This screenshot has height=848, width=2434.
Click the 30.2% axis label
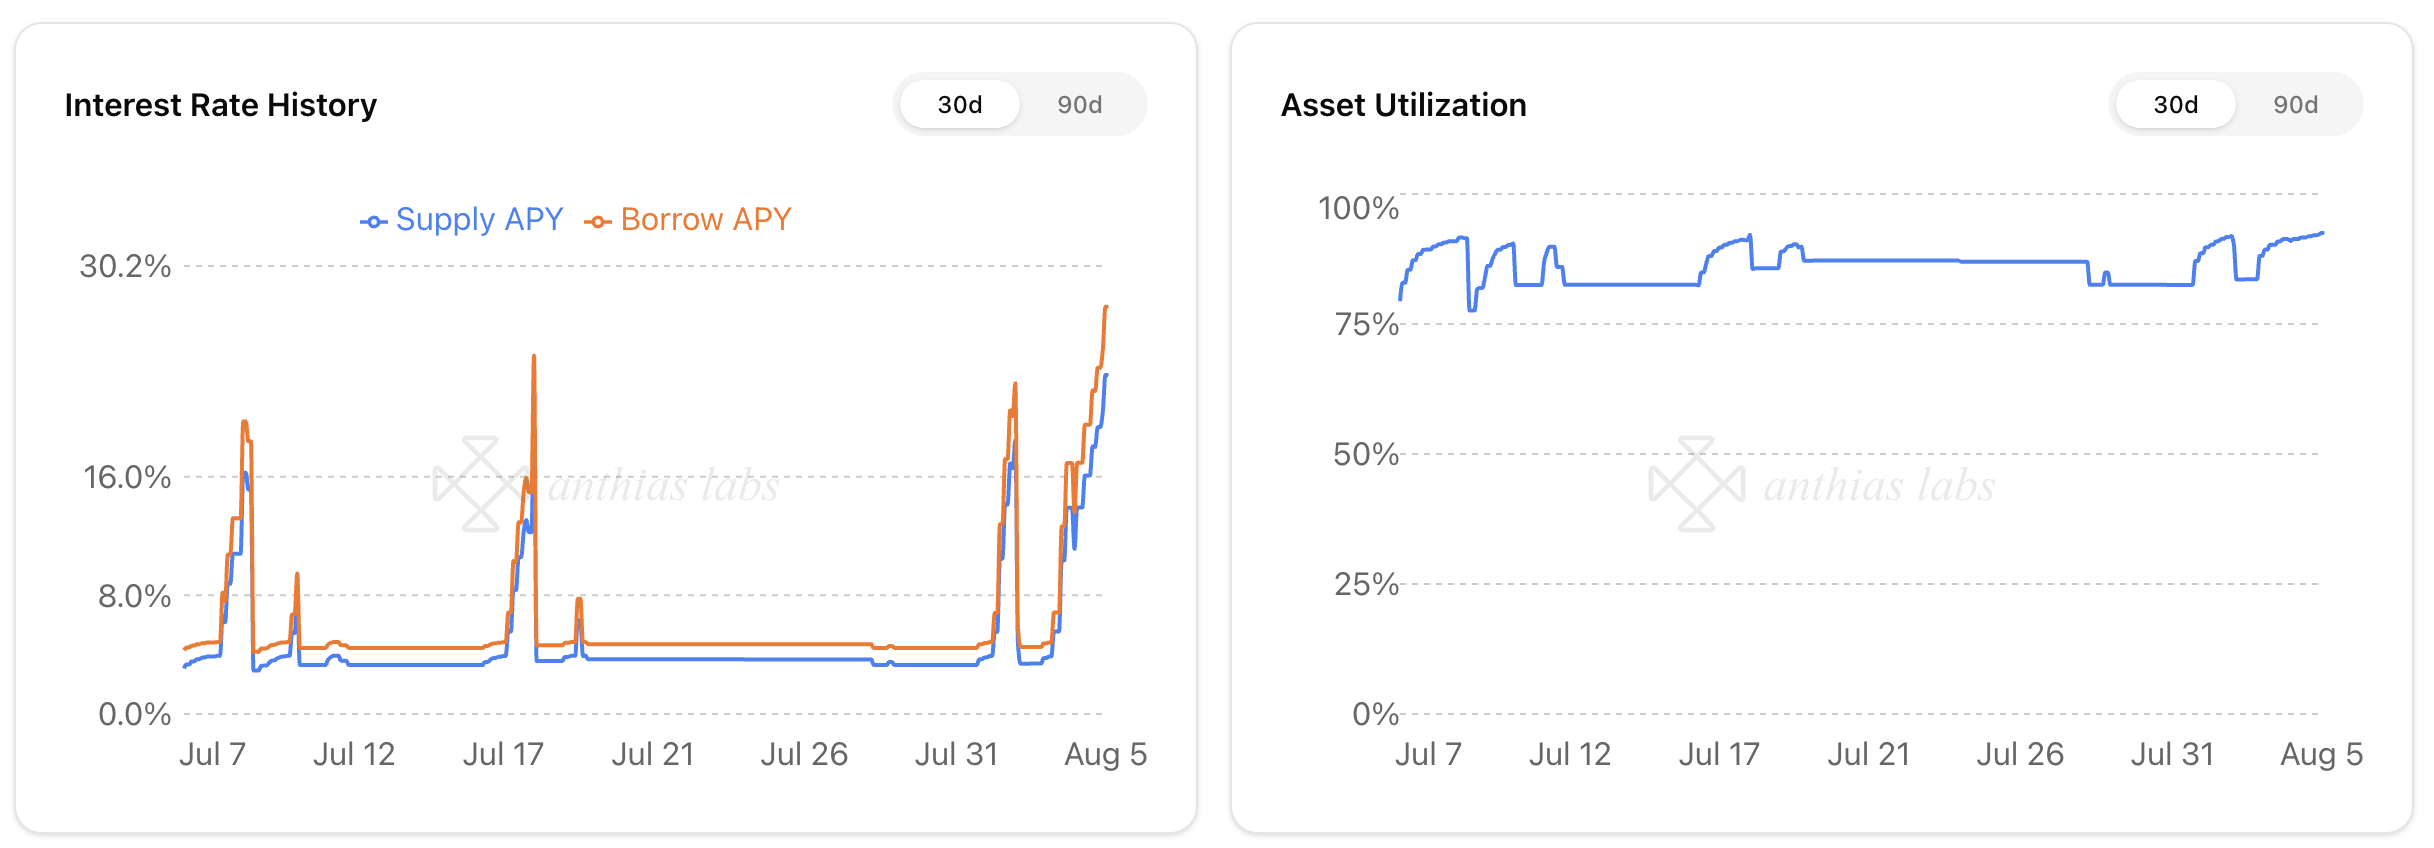(x=125, y=266)
